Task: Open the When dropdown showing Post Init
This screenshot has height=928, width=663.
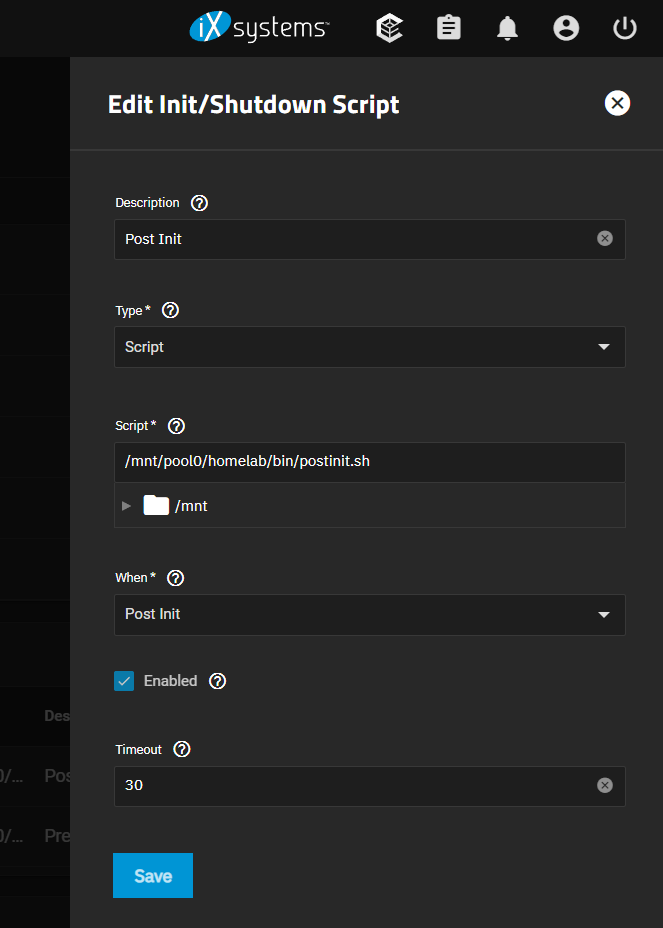Action: (369, 615)
